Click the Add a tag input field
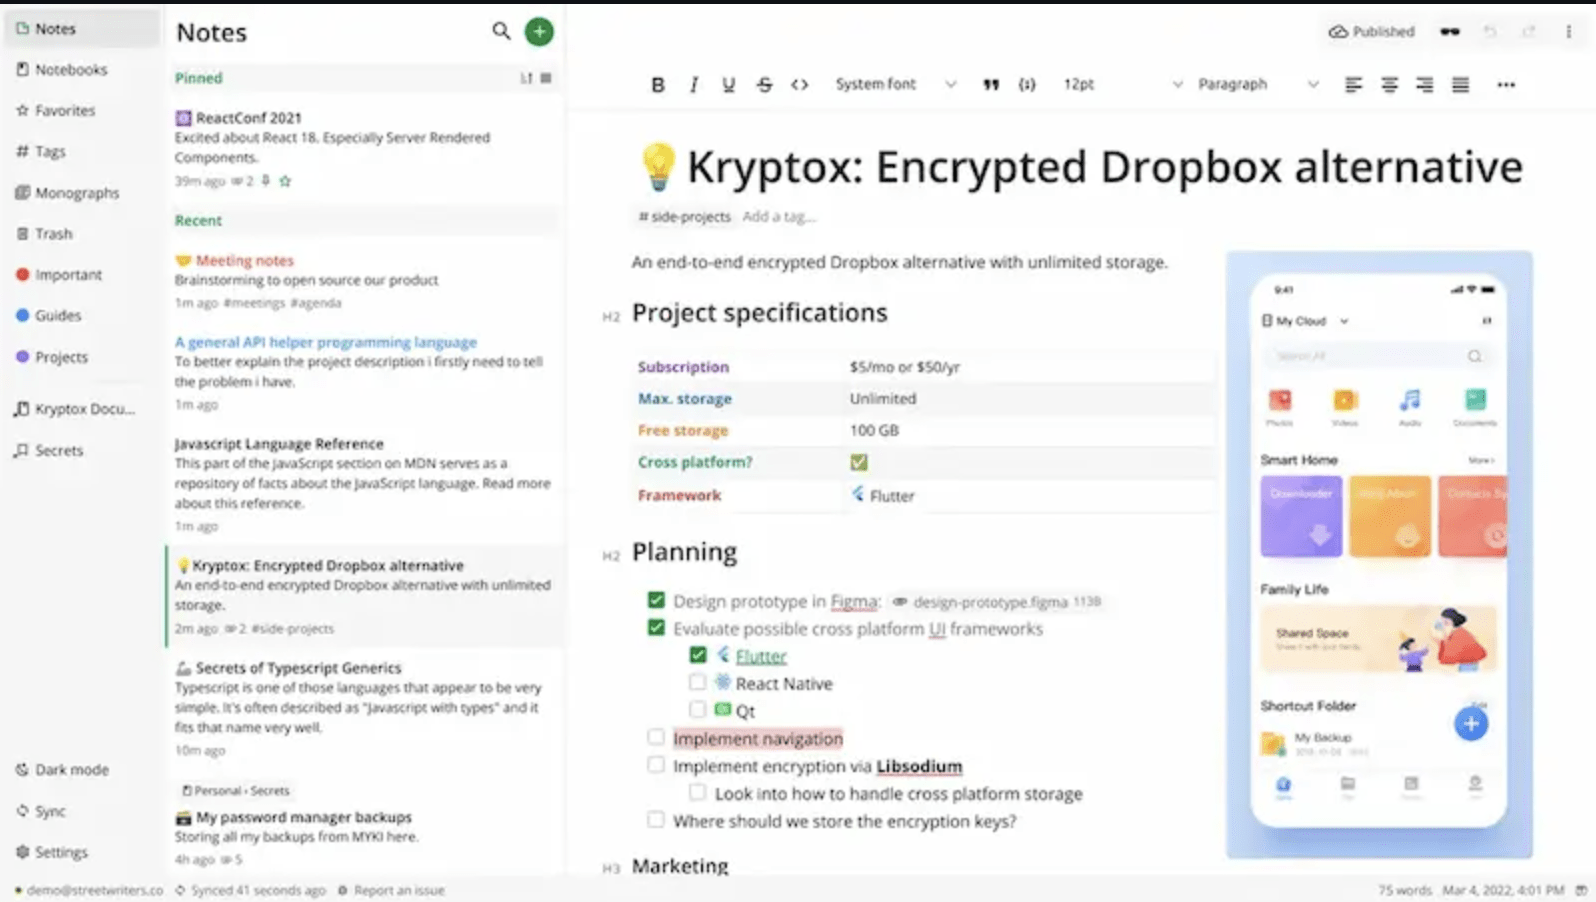This screenshot has height=902, width=1596. [779, 216]
